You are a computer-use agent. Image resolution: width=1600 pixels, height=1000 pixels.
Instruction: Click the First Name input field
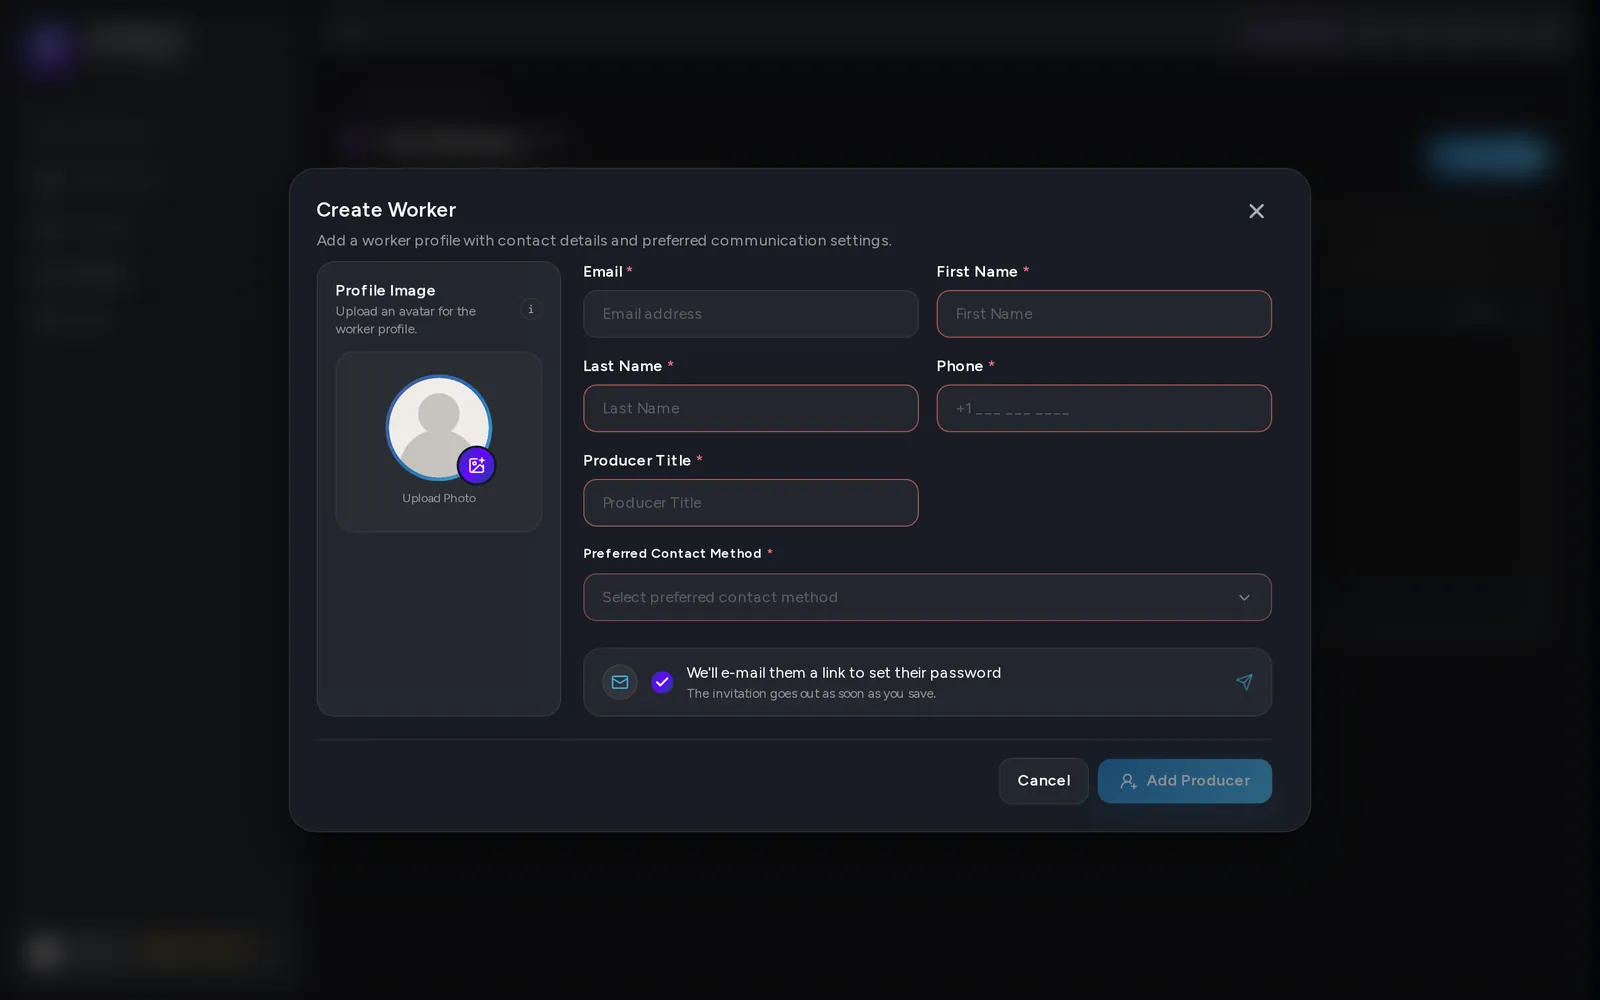(x=1104, y=314)
